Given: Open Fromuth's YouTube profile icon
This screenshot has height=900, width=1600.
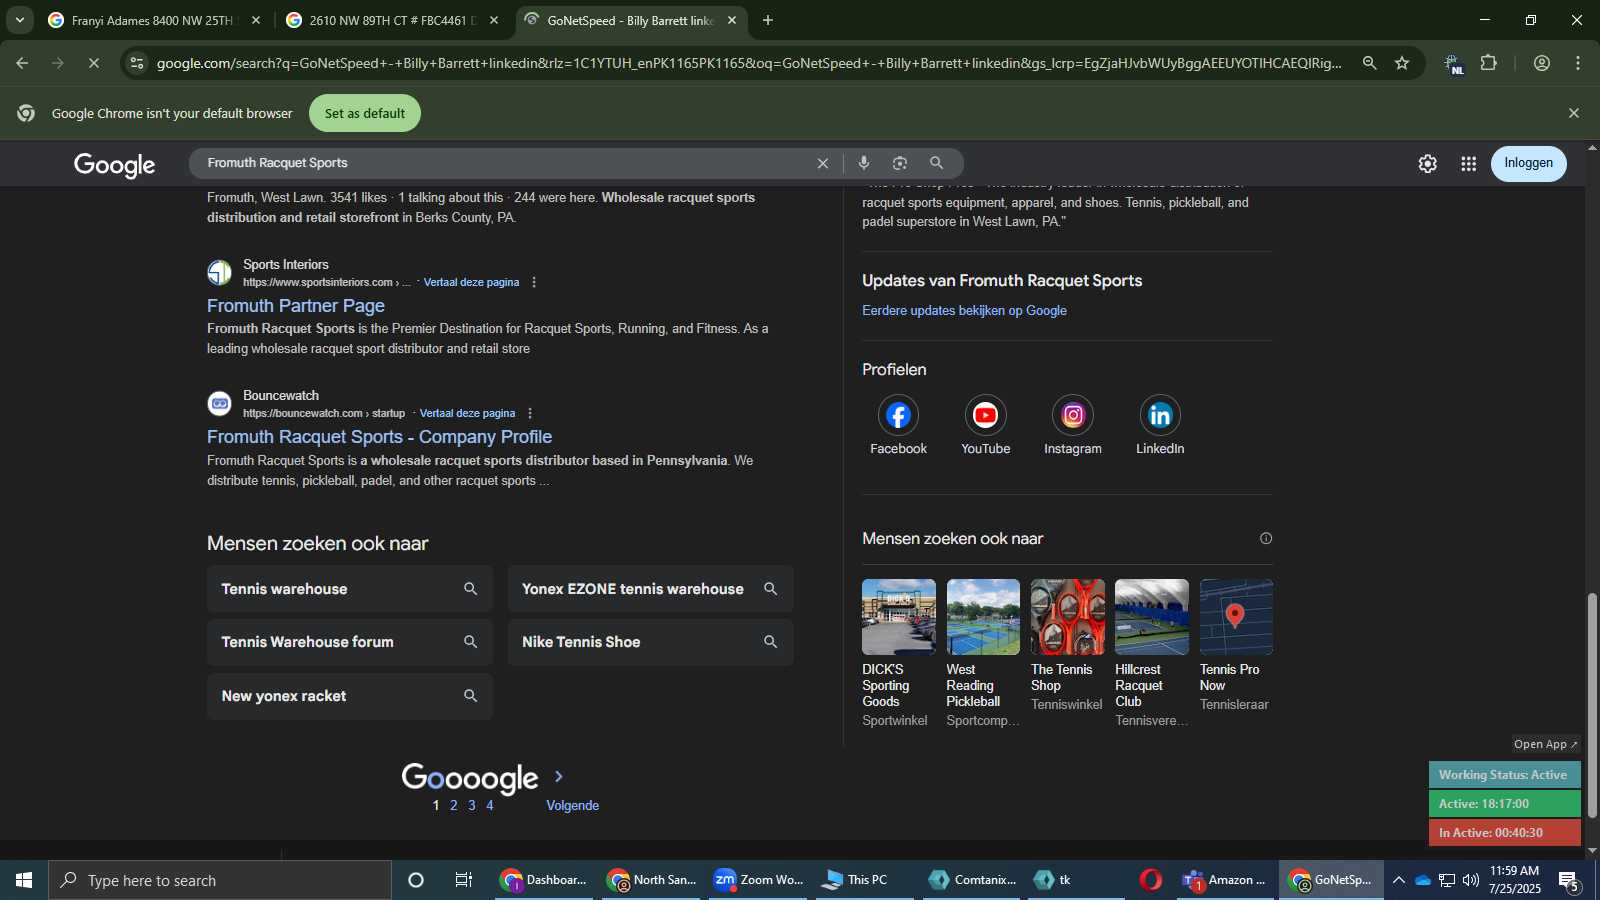Looking at the screenshot, I should click(985, 415).
